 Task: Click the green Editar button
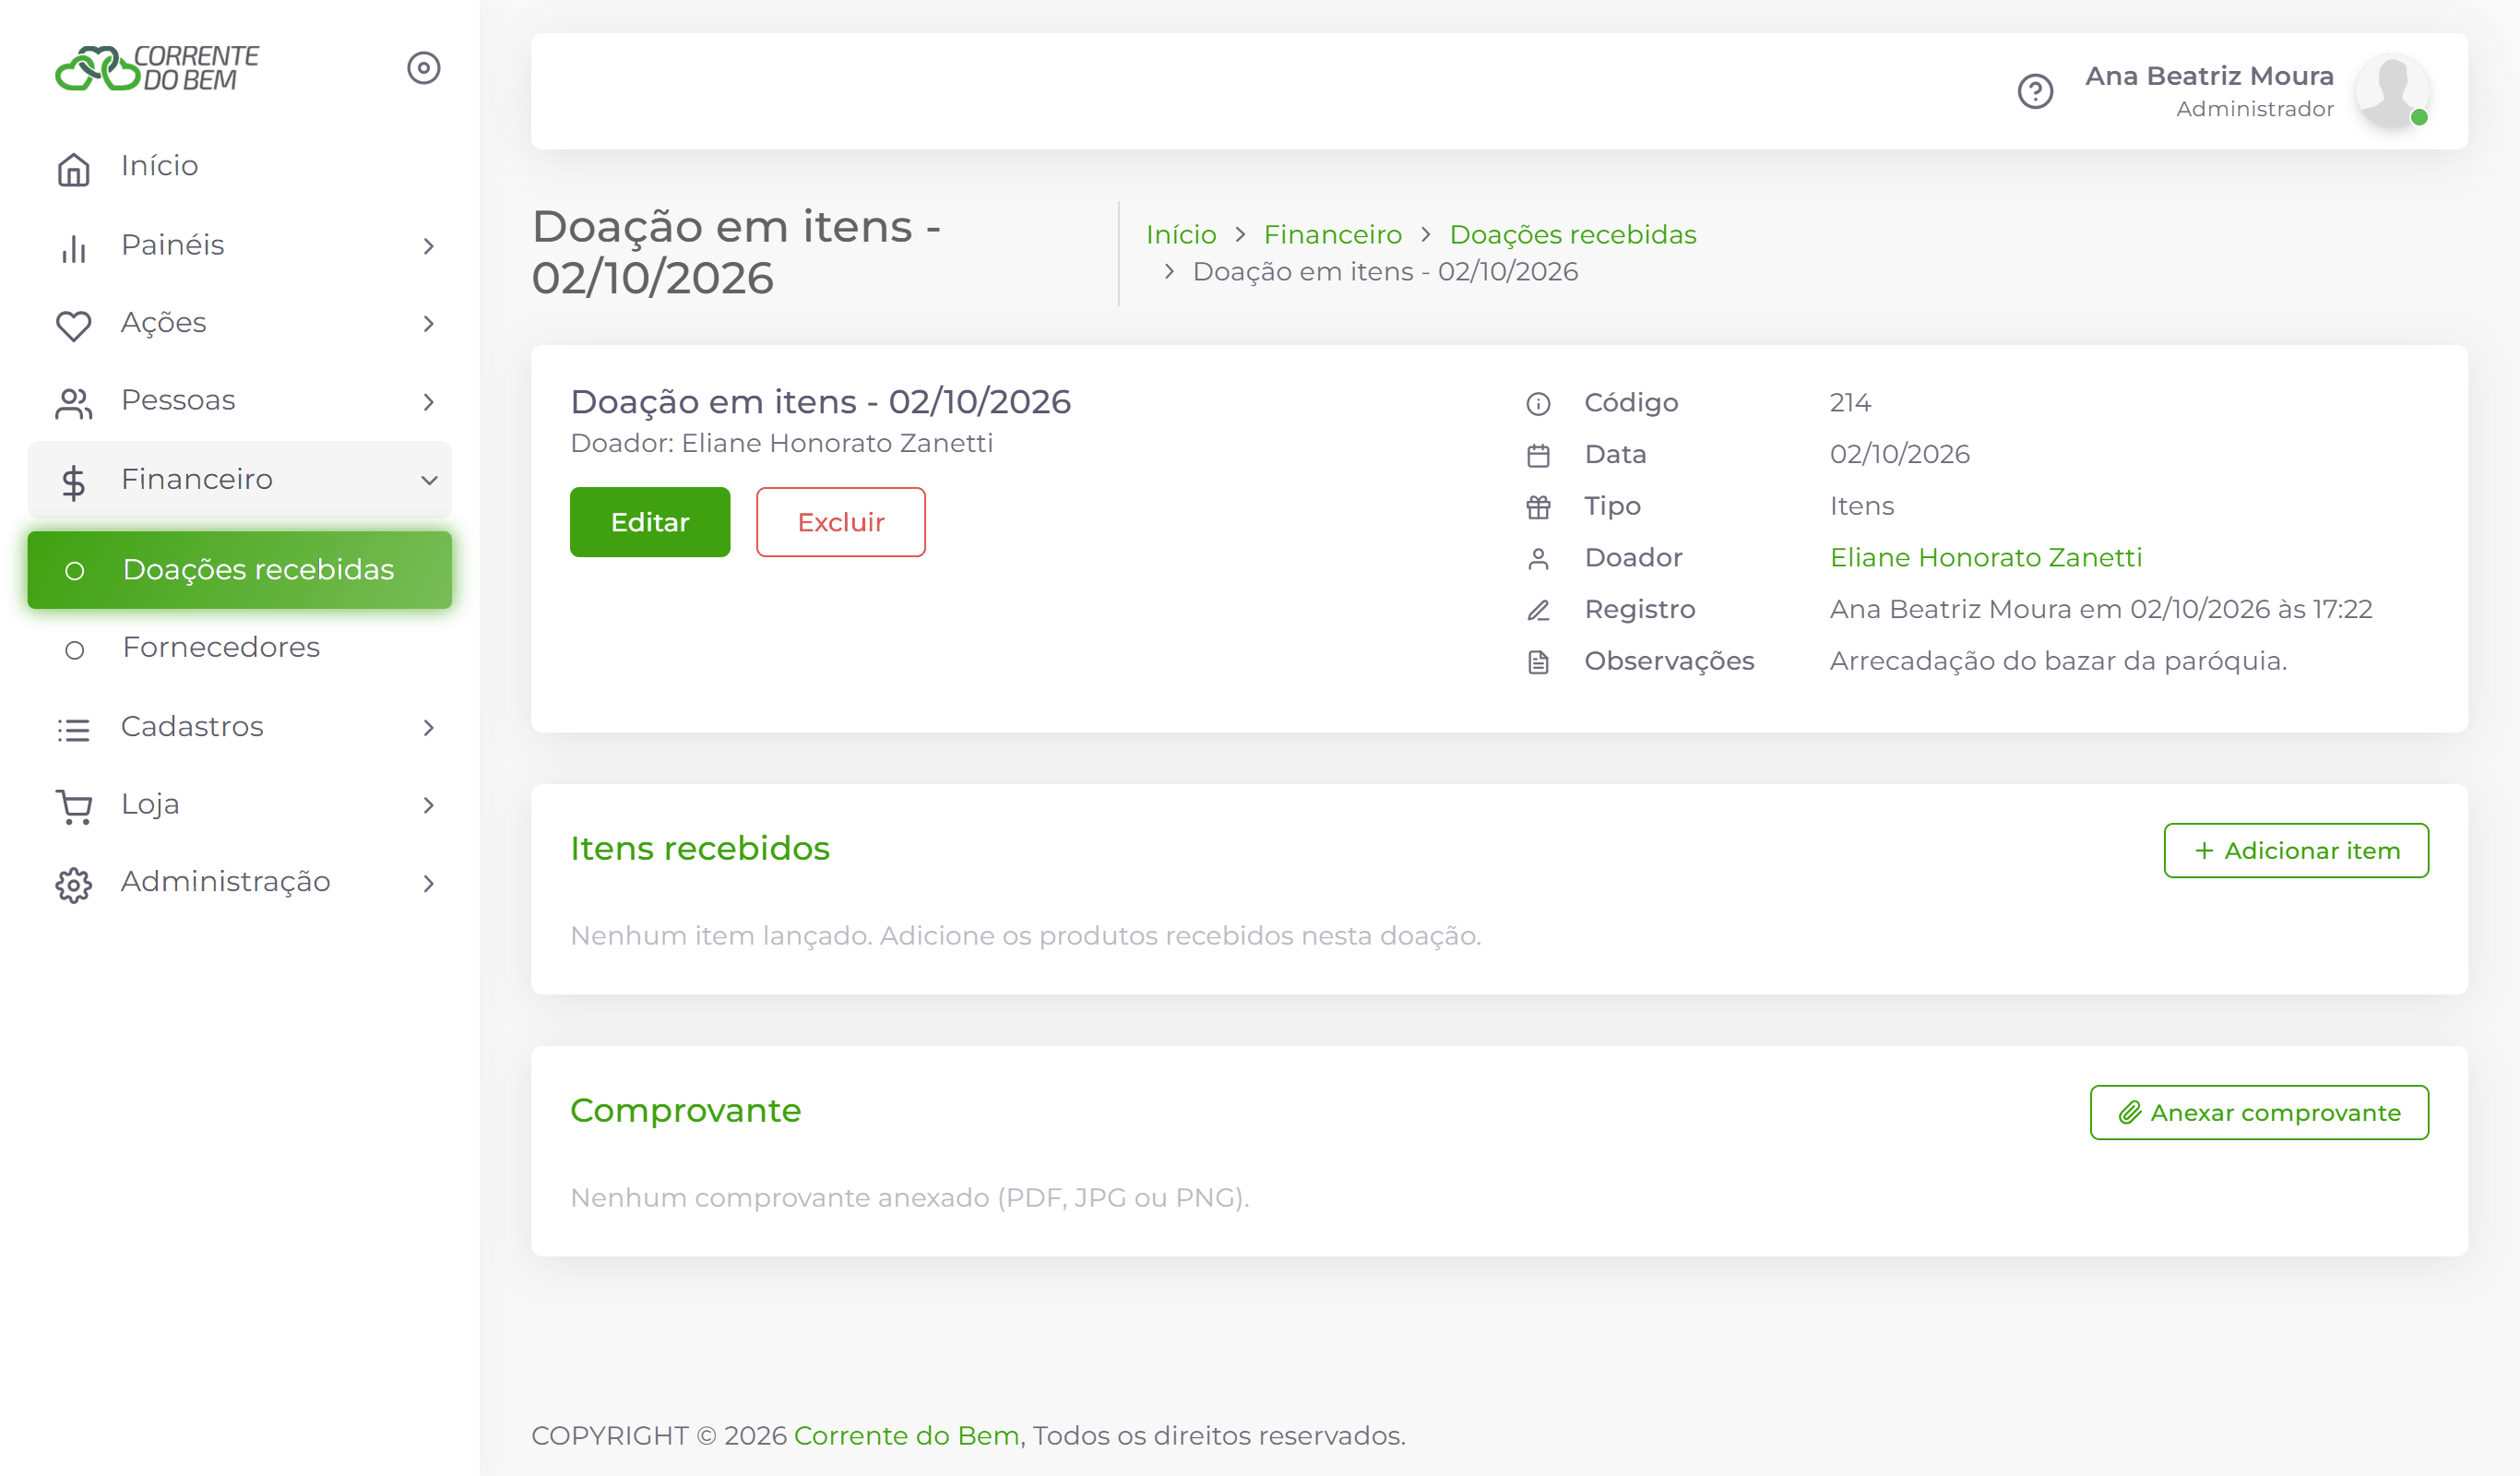coord(650,522)
